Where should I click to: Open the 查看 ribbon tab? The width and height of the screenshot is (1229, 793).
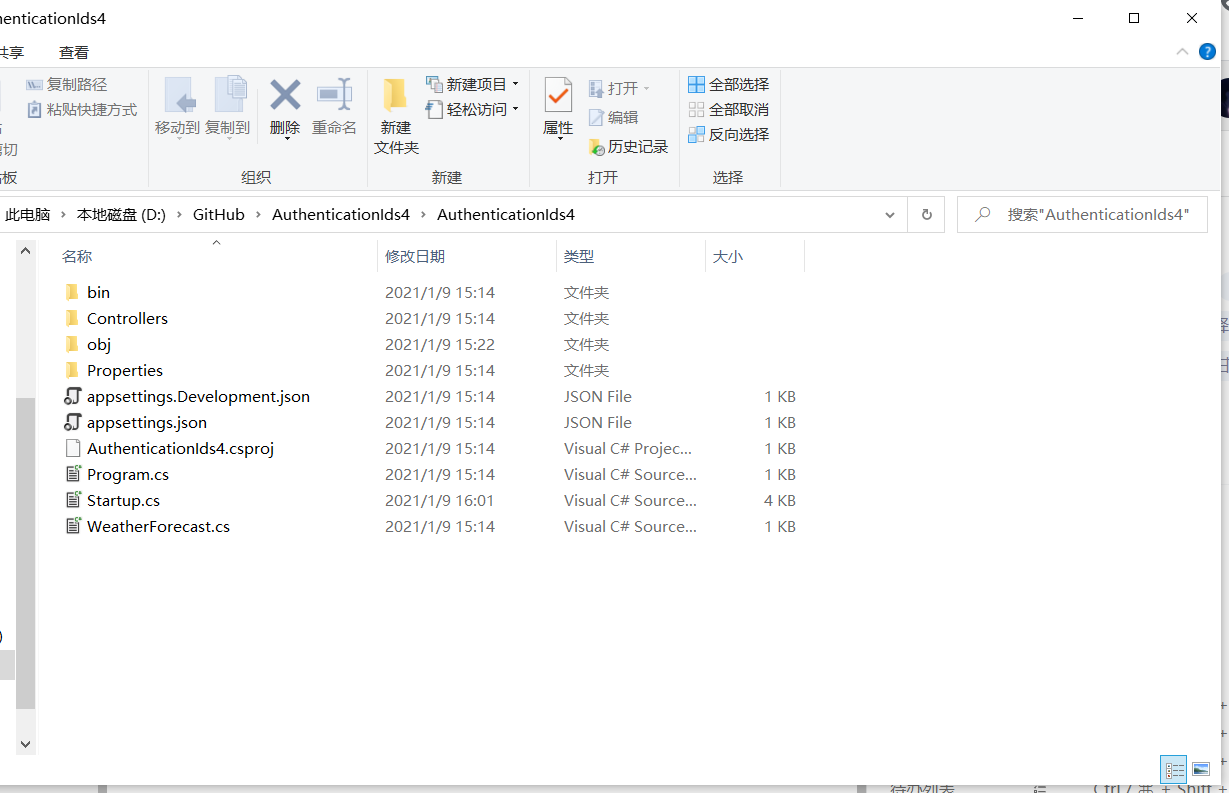(x=74, y=53)
